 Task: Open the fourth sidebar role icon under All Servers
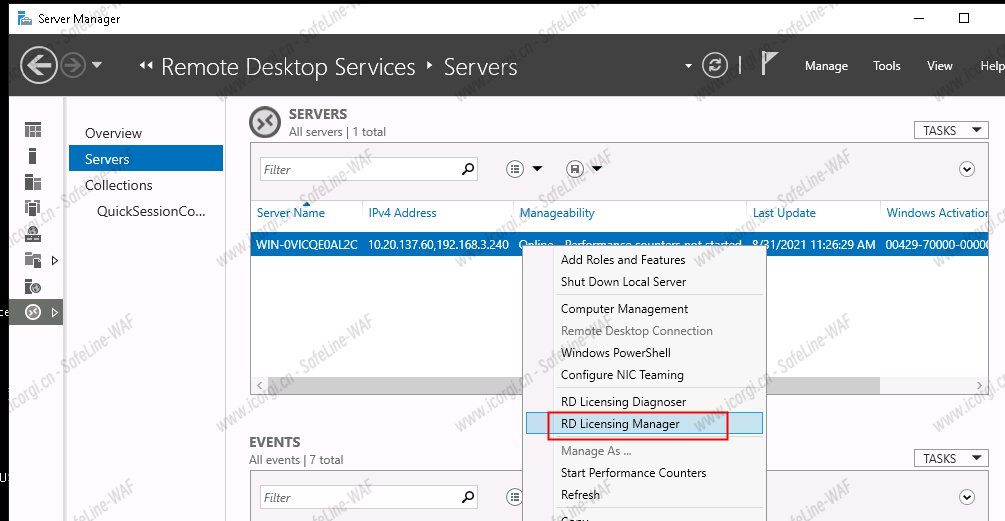pos(33,208)
